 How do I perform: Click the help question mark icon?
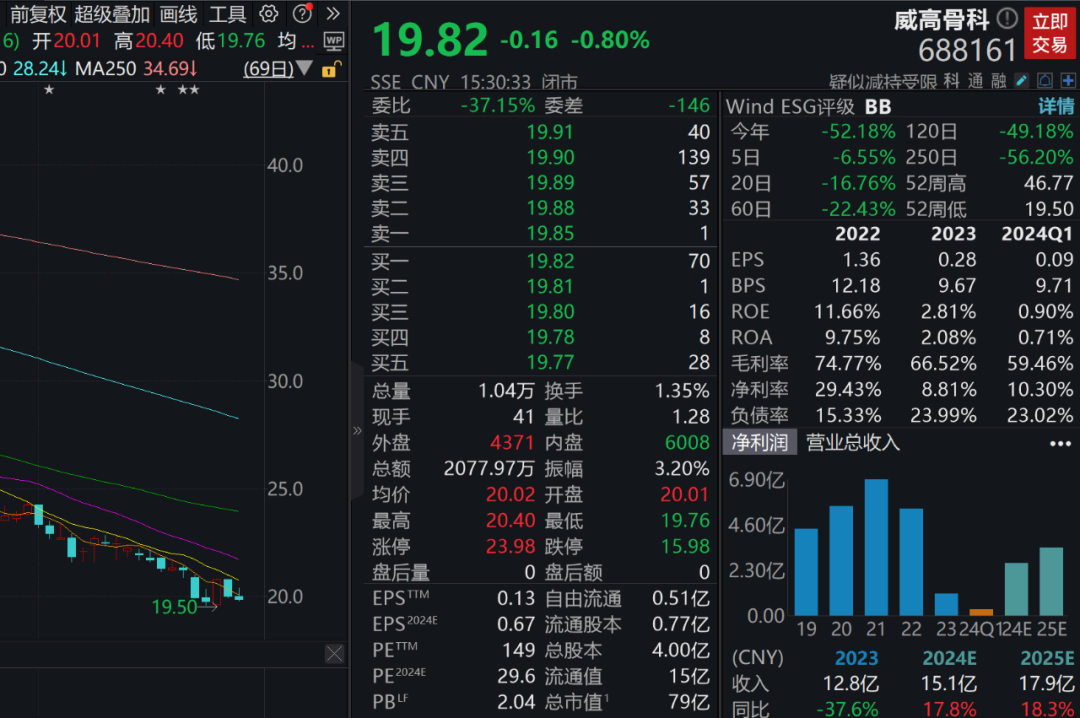301,15
